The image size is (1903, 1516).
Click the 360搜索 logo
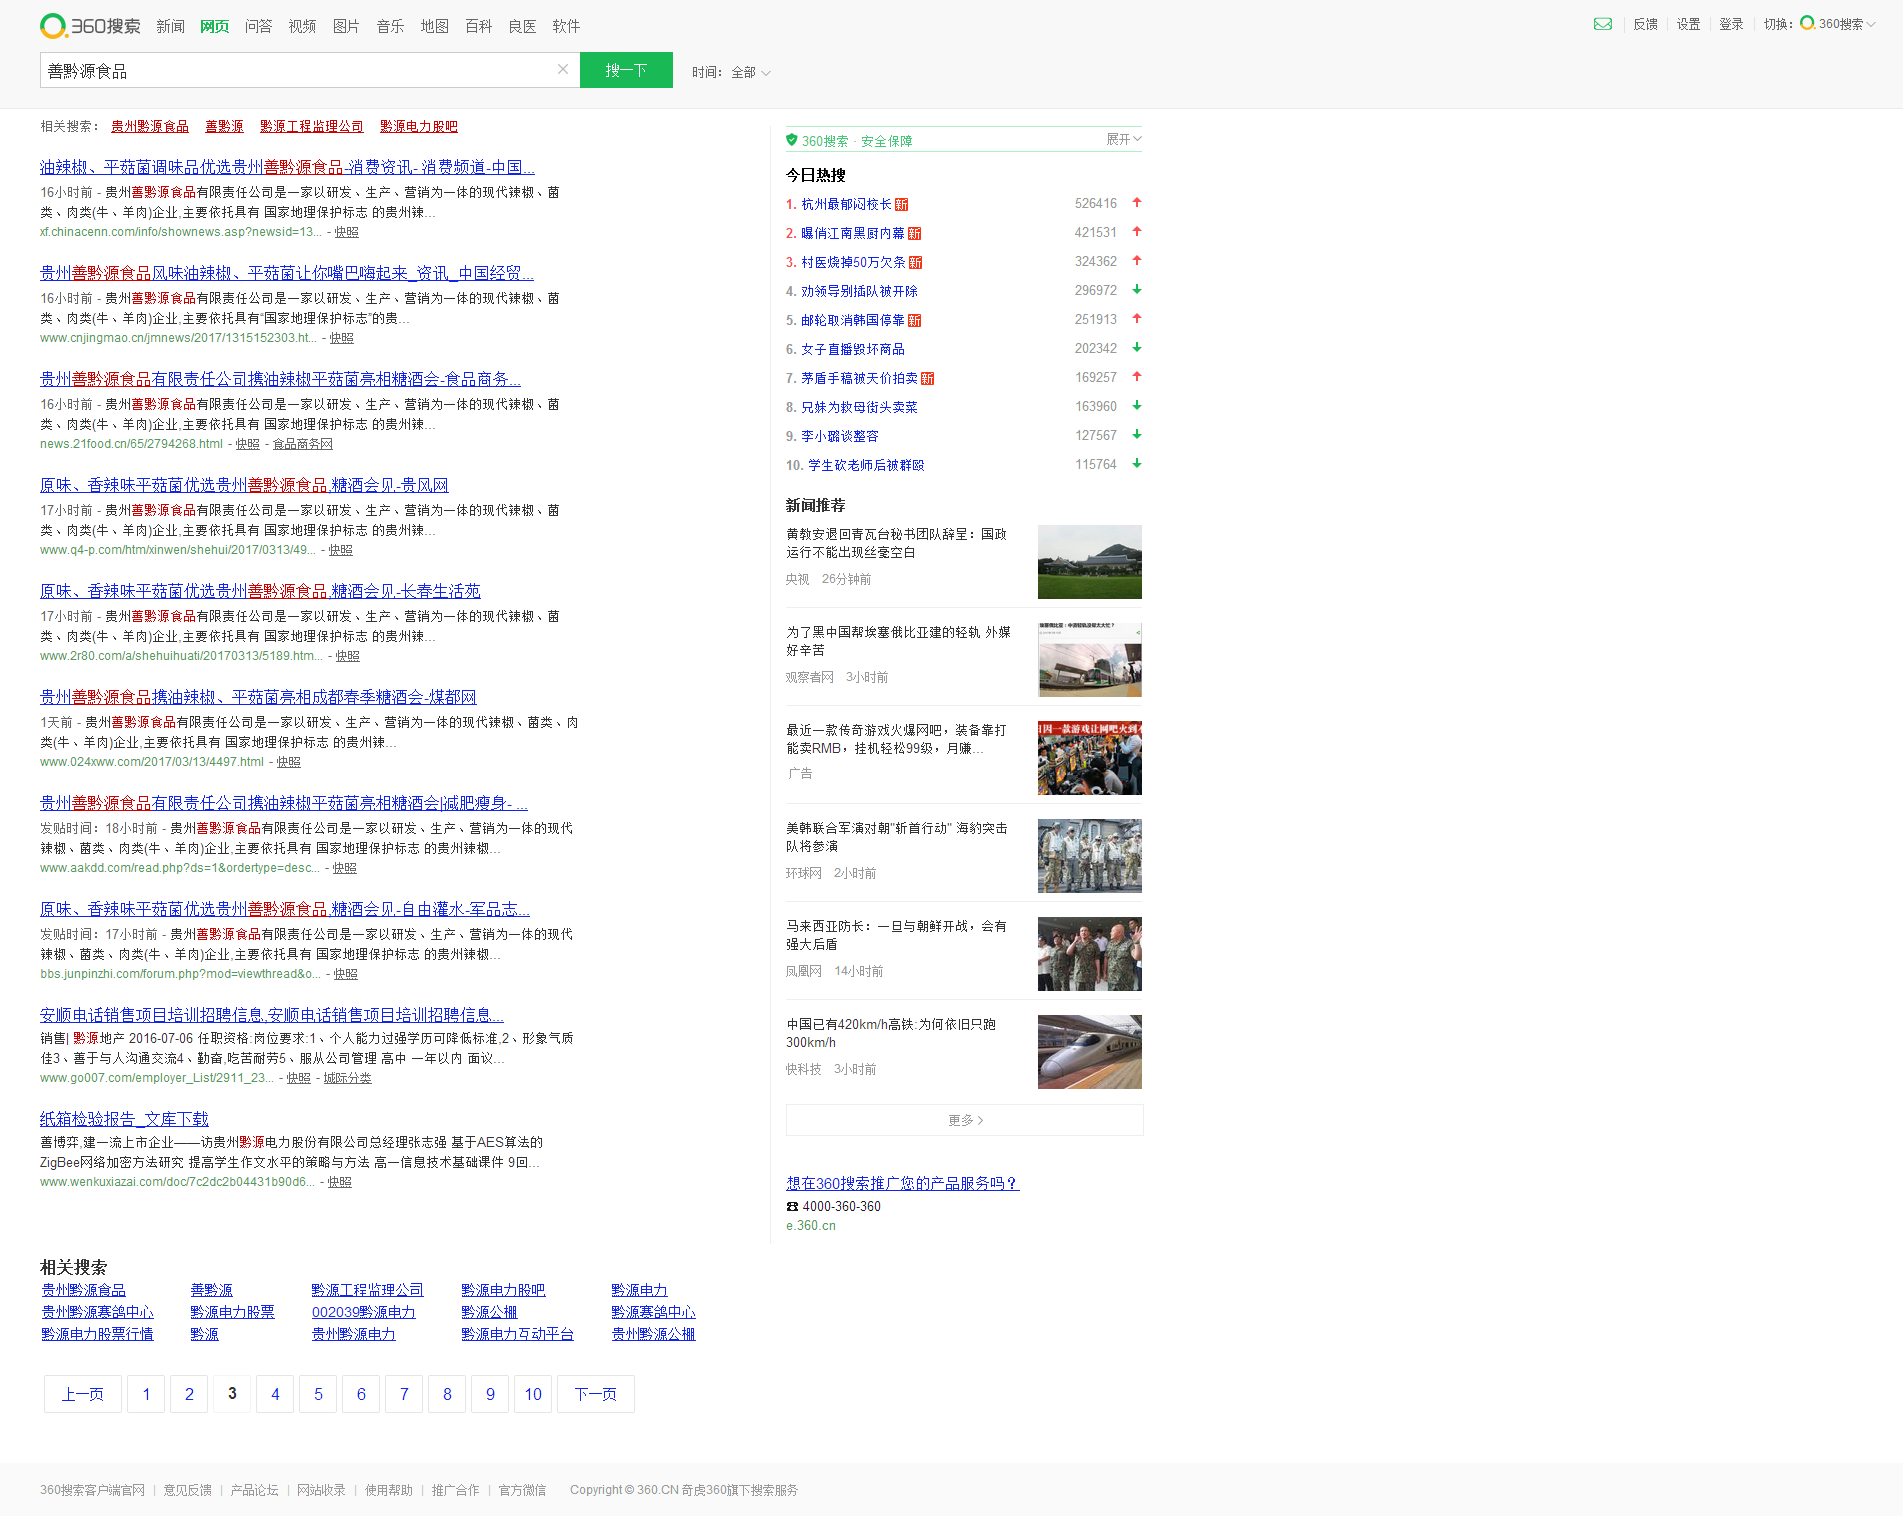90,26
